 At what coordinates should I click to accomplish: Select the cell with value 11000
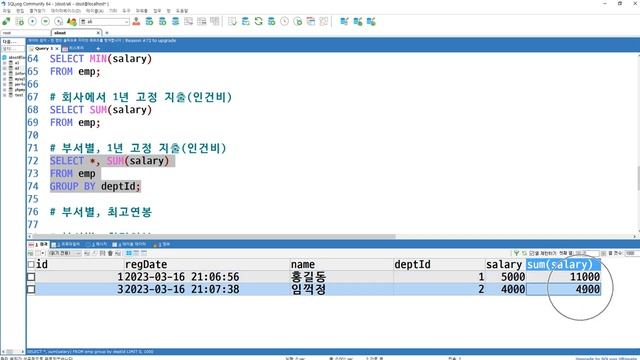[x=563, y=277]
